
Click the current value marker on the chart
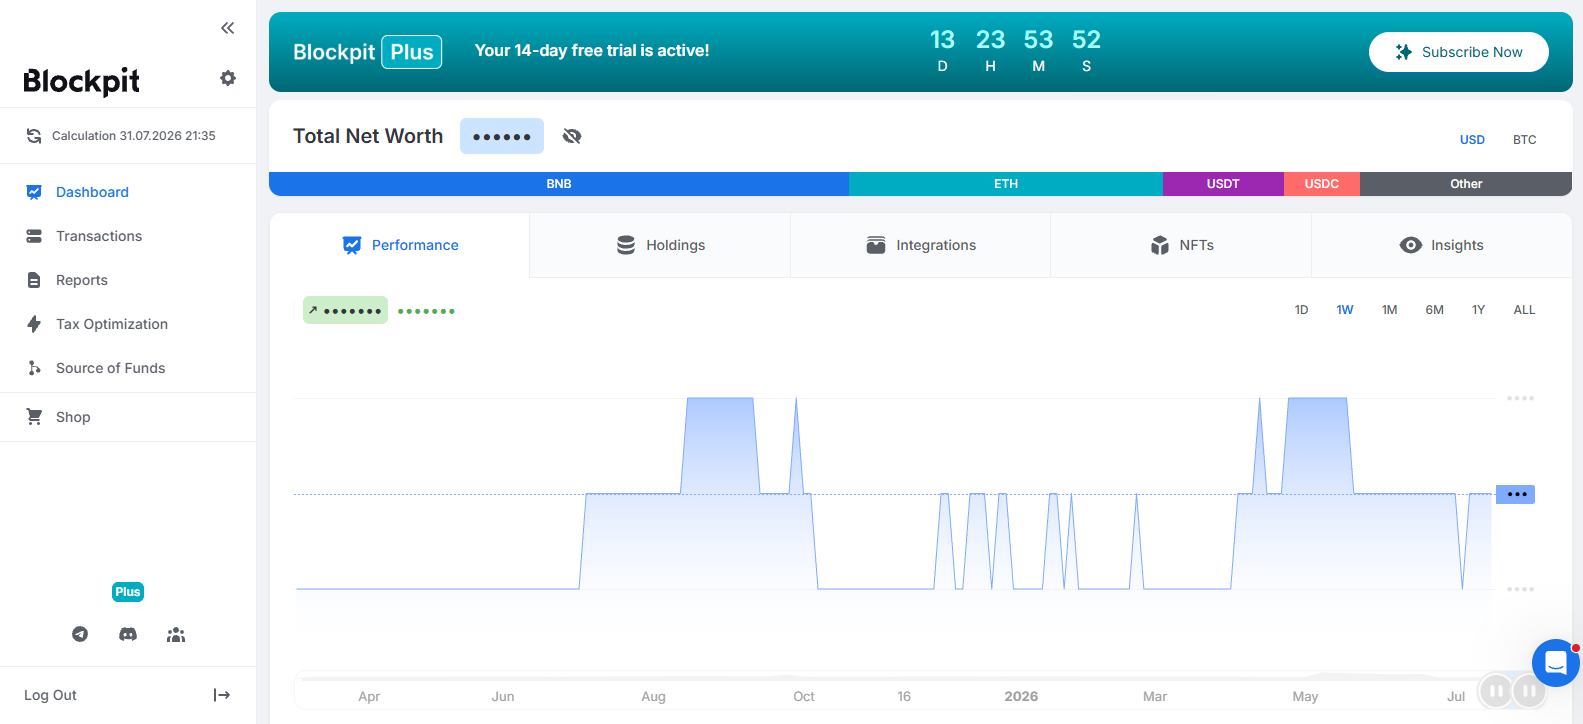click(x=1515, y=494)
